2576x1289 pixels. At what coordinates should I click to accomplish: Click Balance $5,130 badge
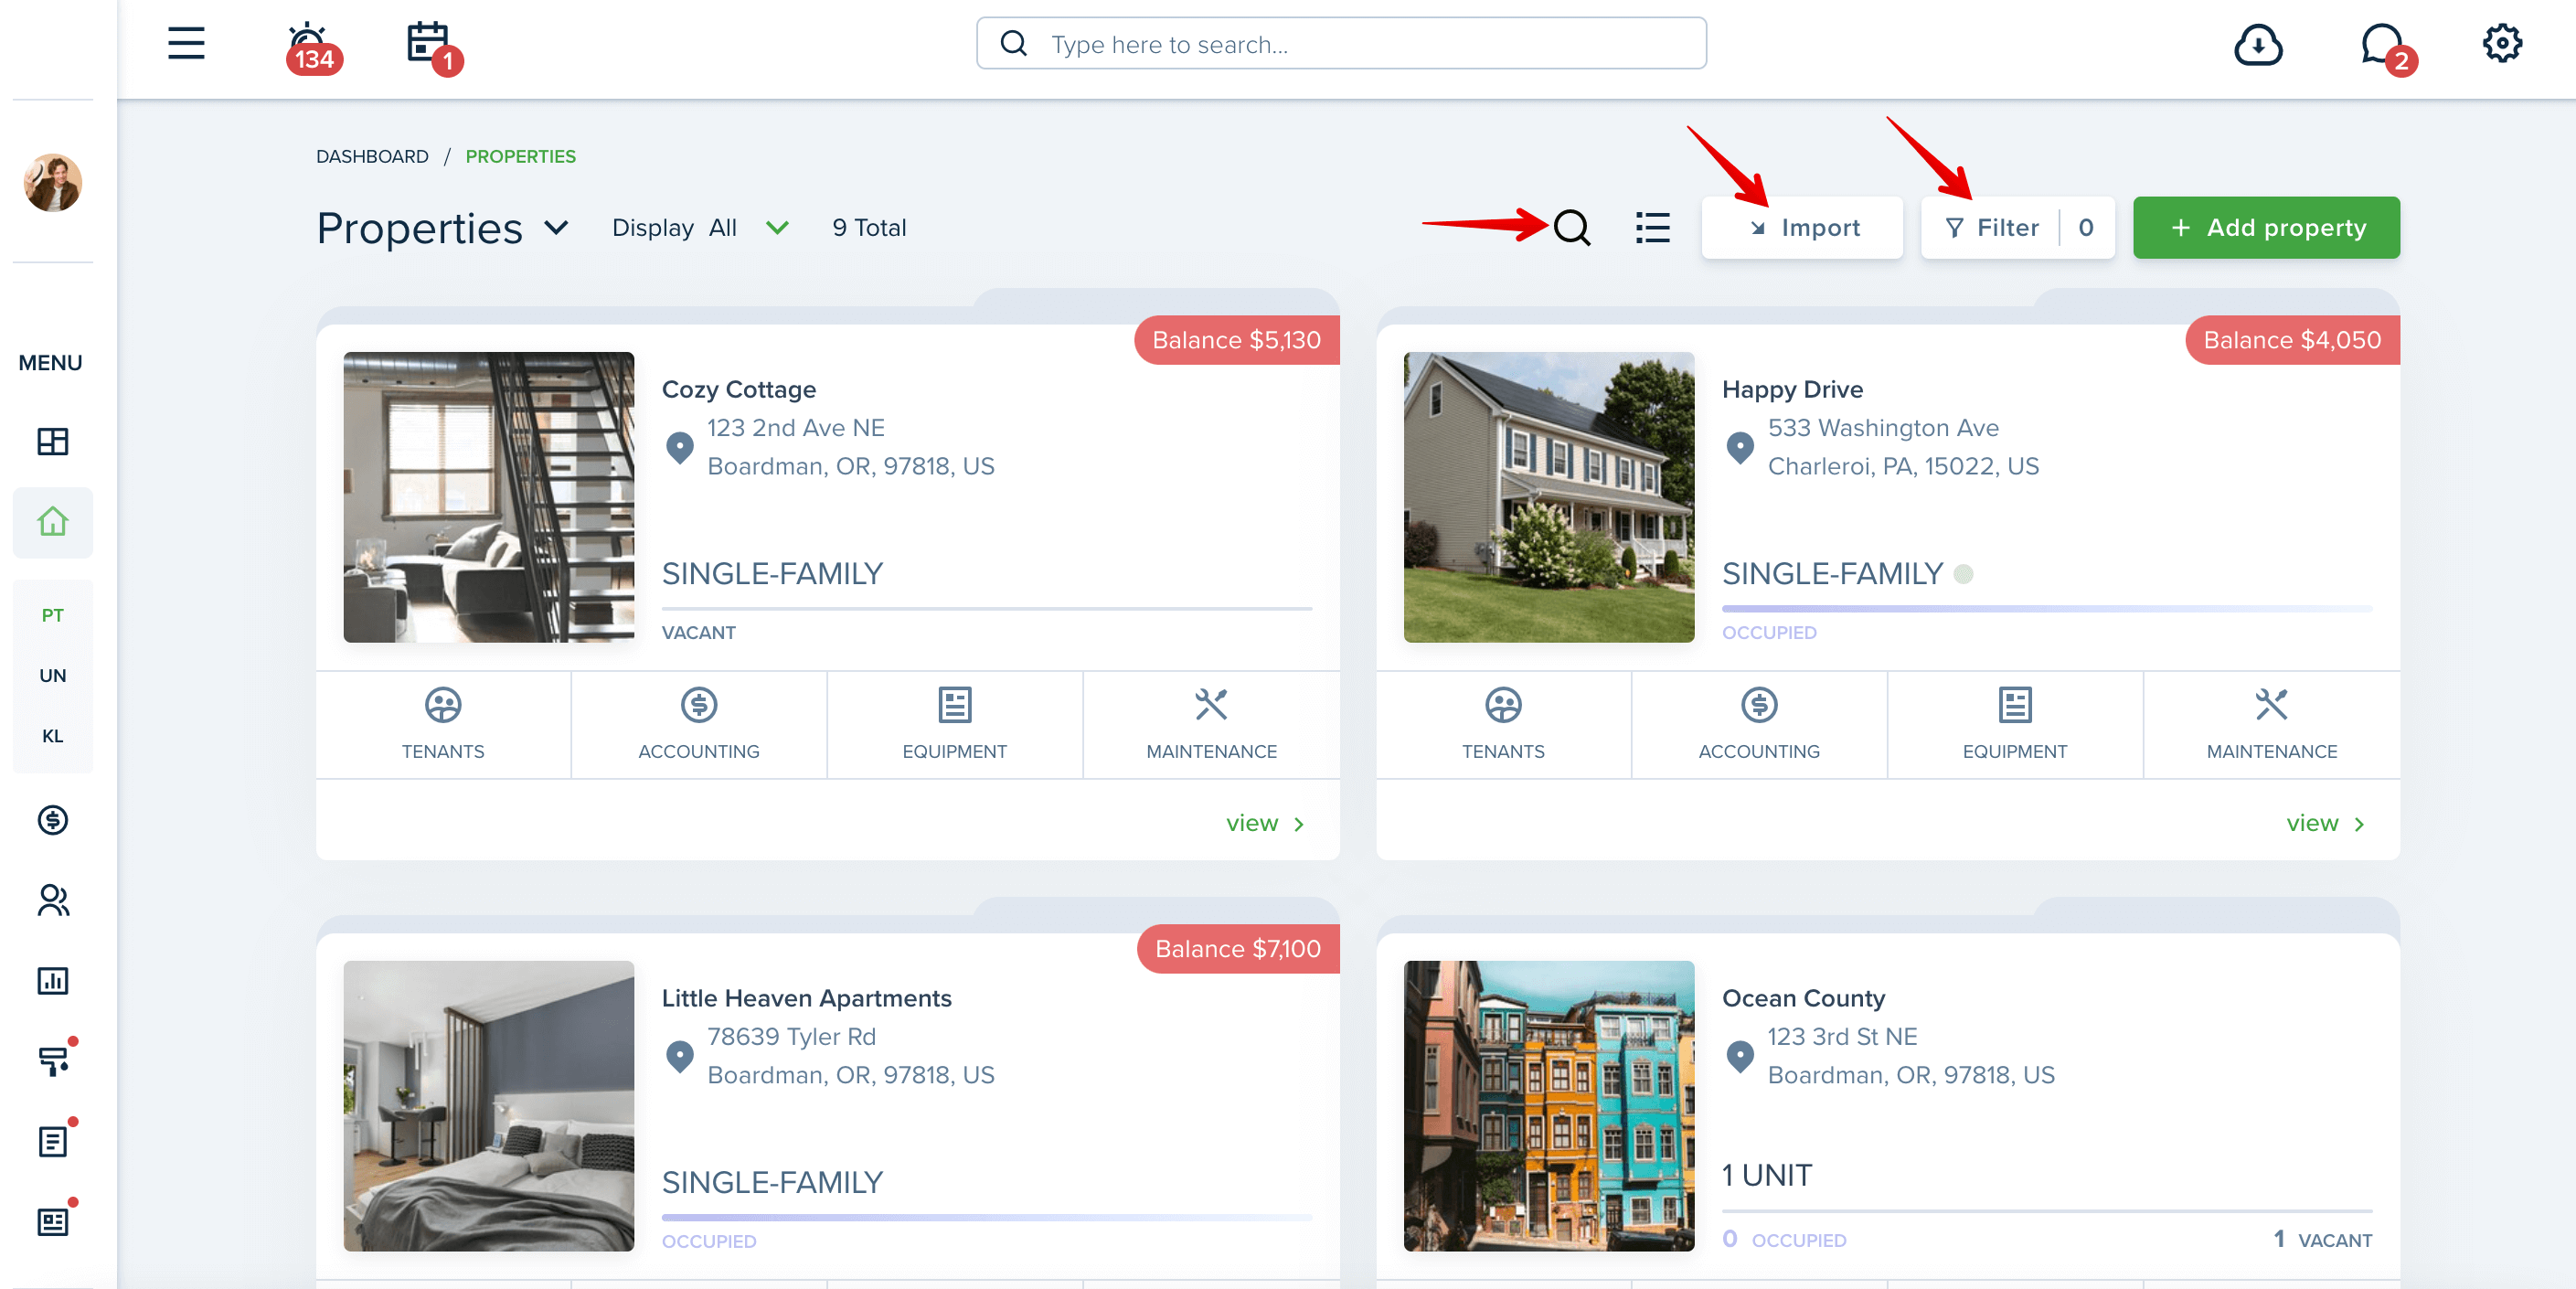1236,340
